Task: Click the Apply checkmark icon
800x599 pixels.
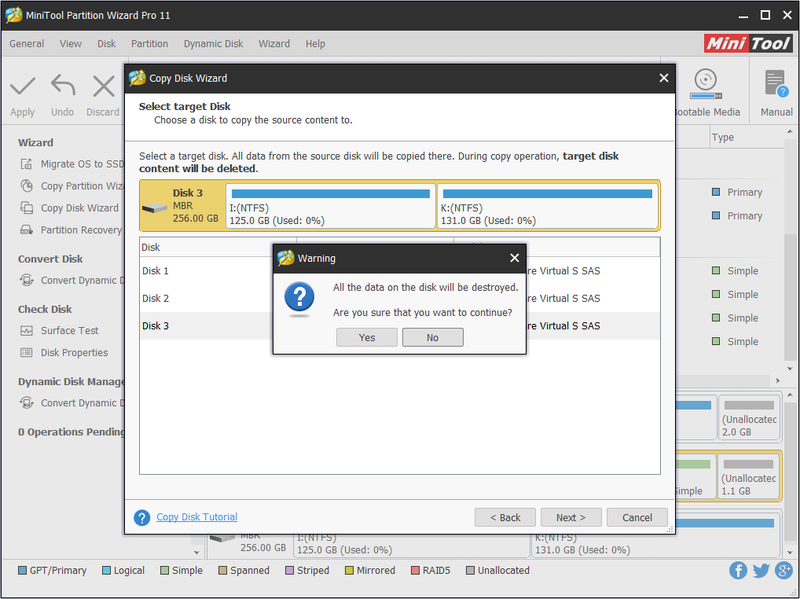Action: [x=23, y=86]
